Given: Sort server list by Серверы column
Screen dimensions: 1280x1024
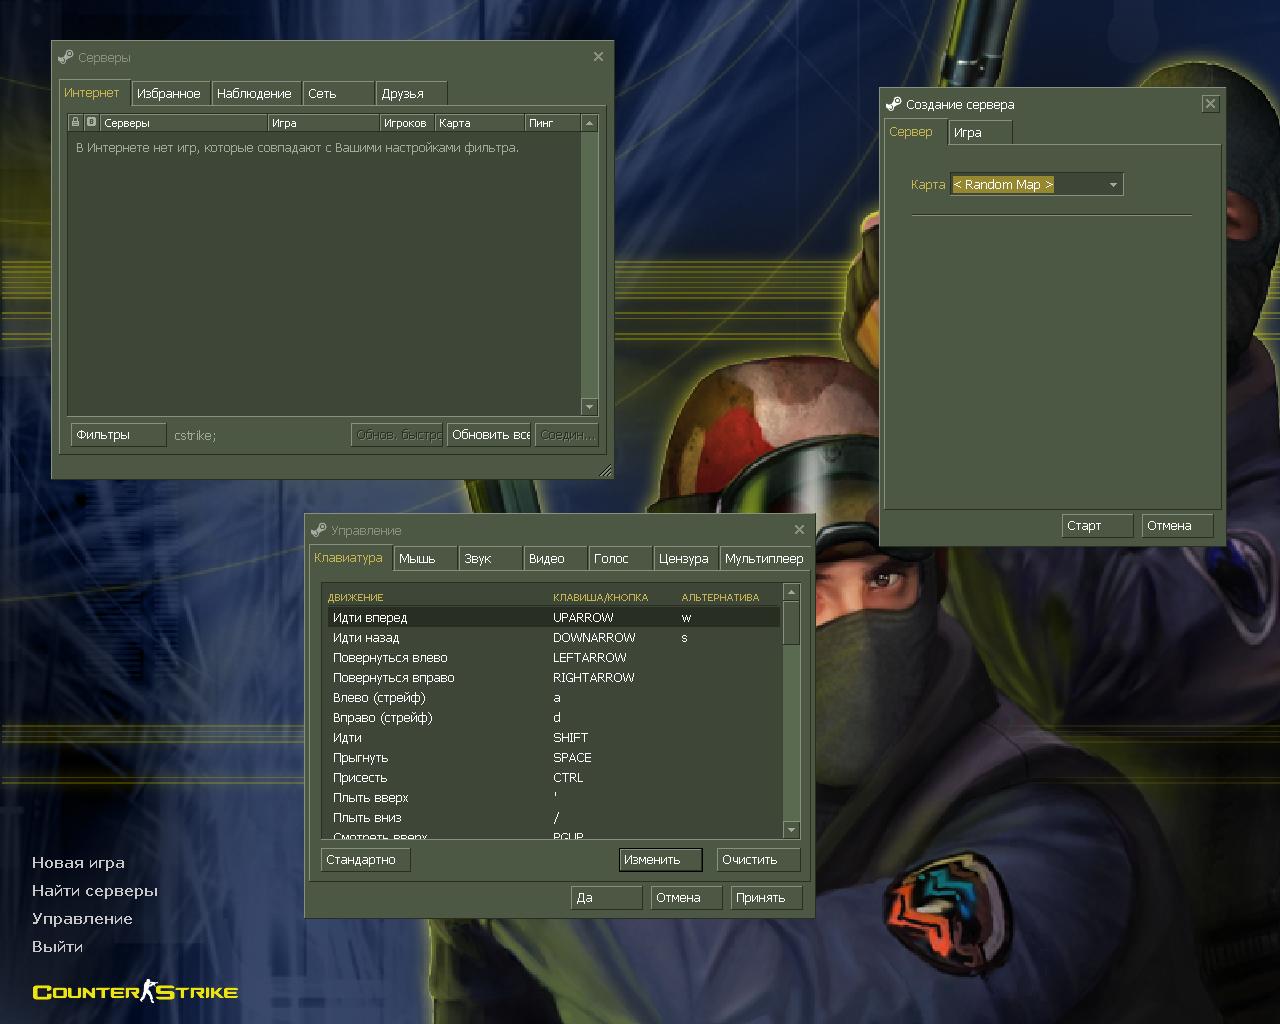Looking at the screenshot, I should [184, 123].
